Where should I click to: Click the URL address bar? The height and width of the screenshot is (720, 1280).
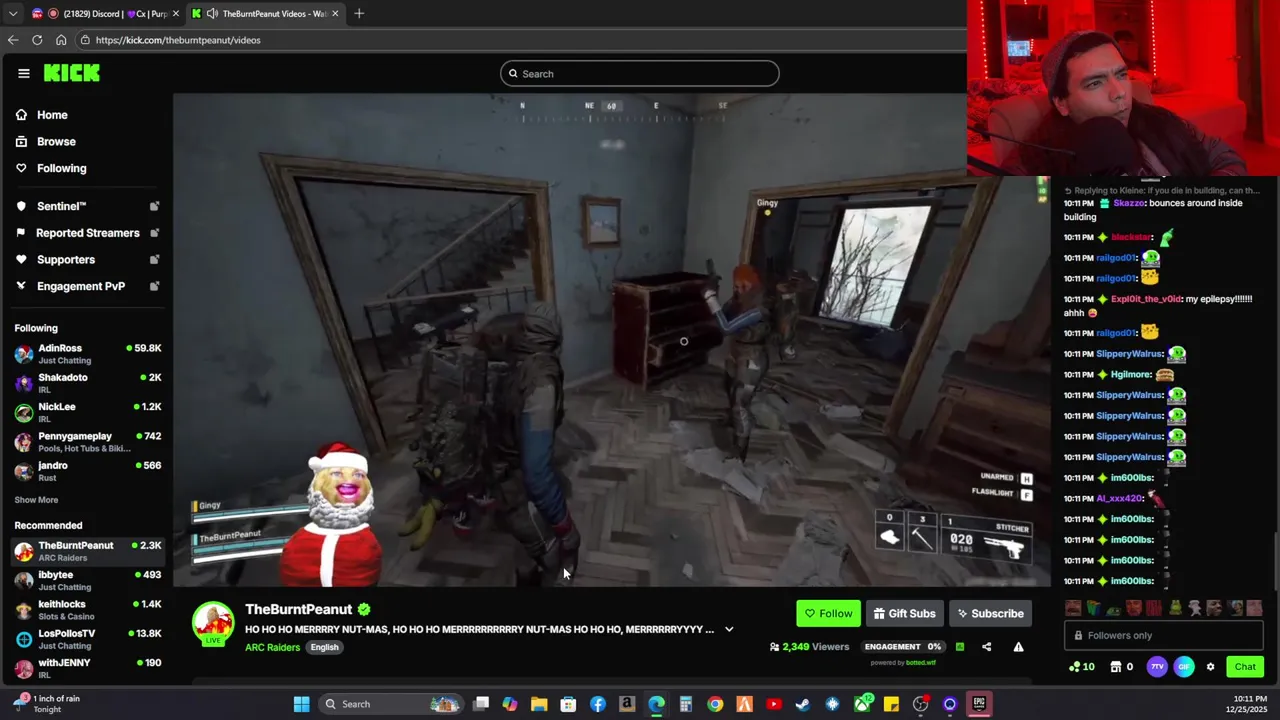[520, 40]
